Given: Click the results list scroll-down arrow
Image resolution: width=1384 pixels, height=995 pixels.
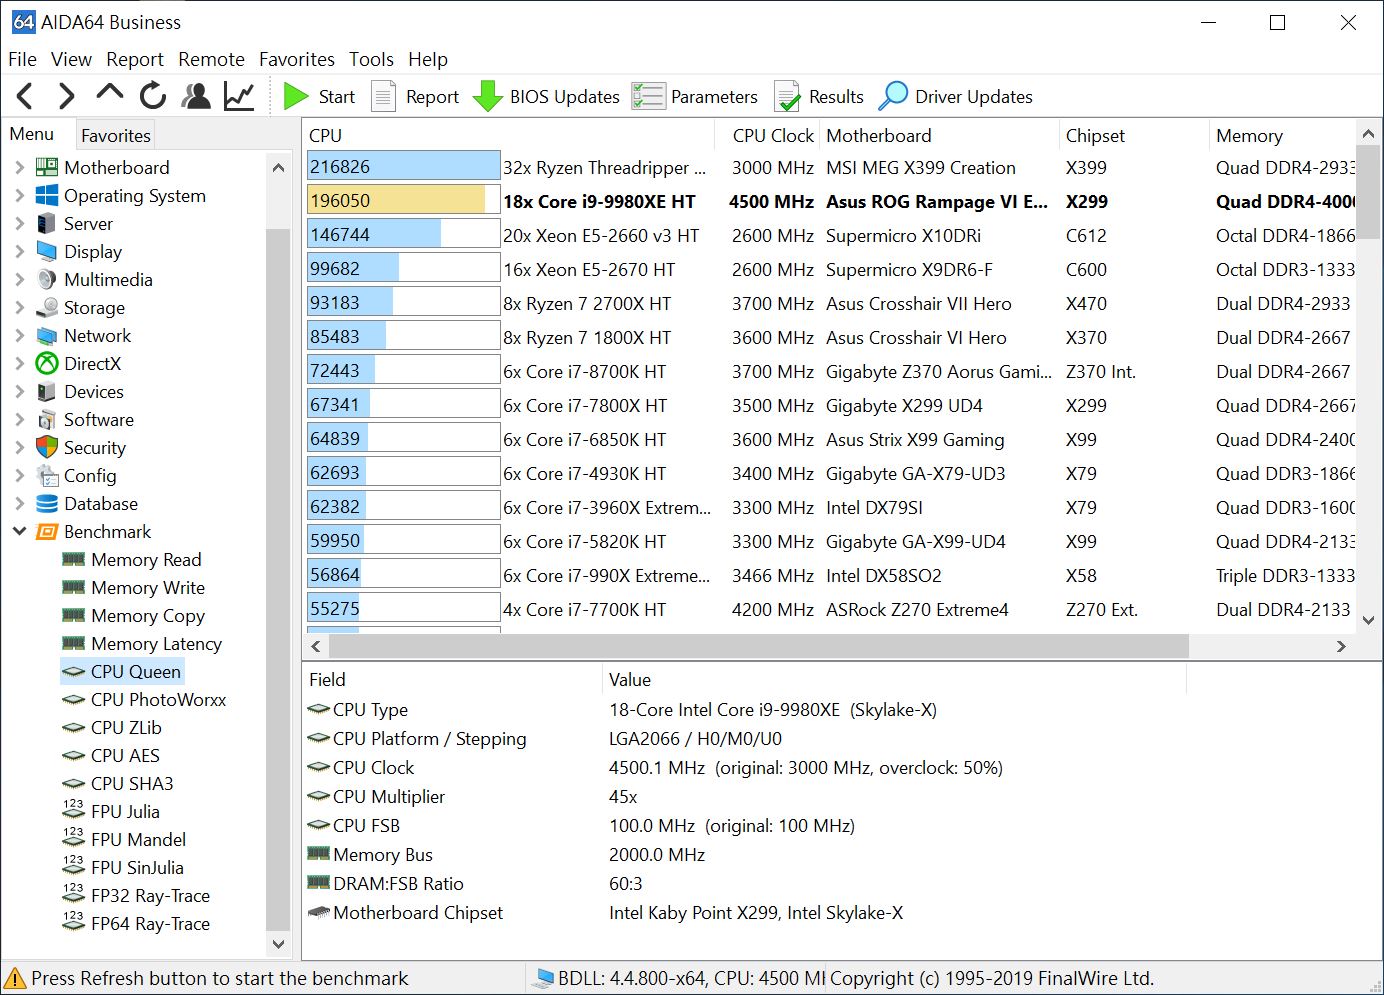Looking at the screenshot, I should click(1368, 620).
